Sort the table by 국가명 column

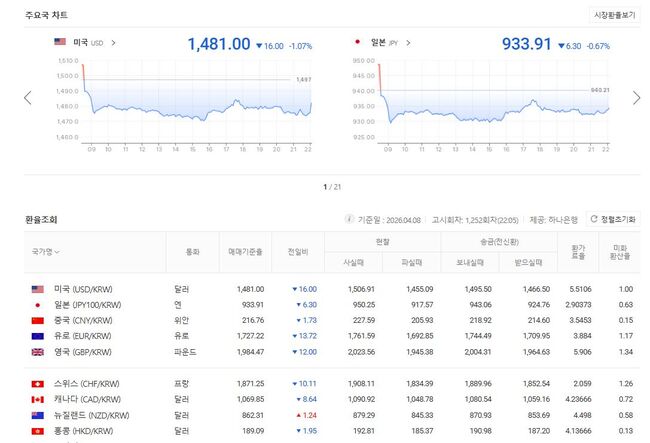pos(46,252)
